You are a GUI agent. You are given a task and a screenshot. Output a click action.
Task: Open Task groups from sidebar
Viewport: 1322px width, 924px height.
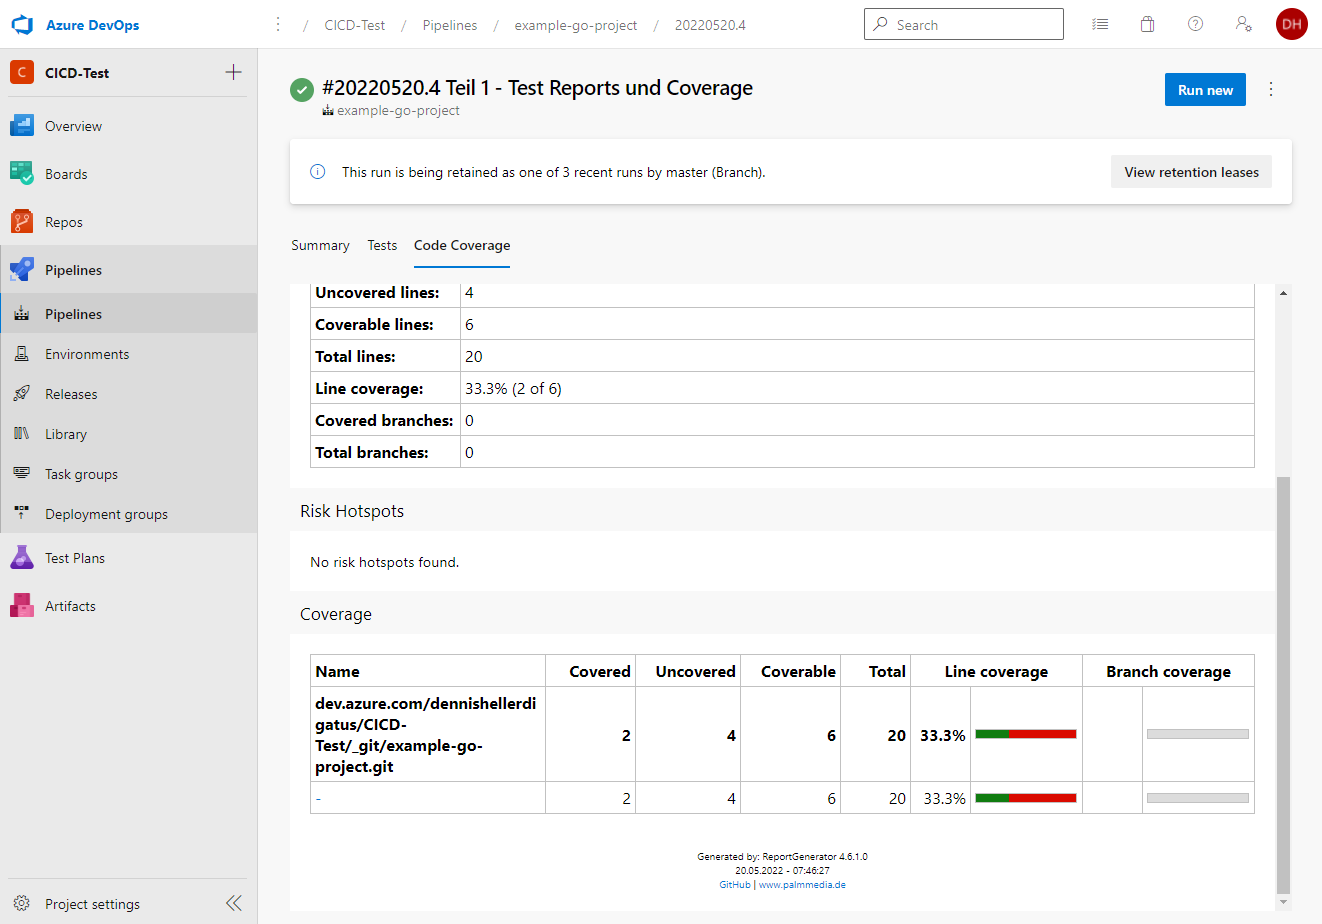80,473
